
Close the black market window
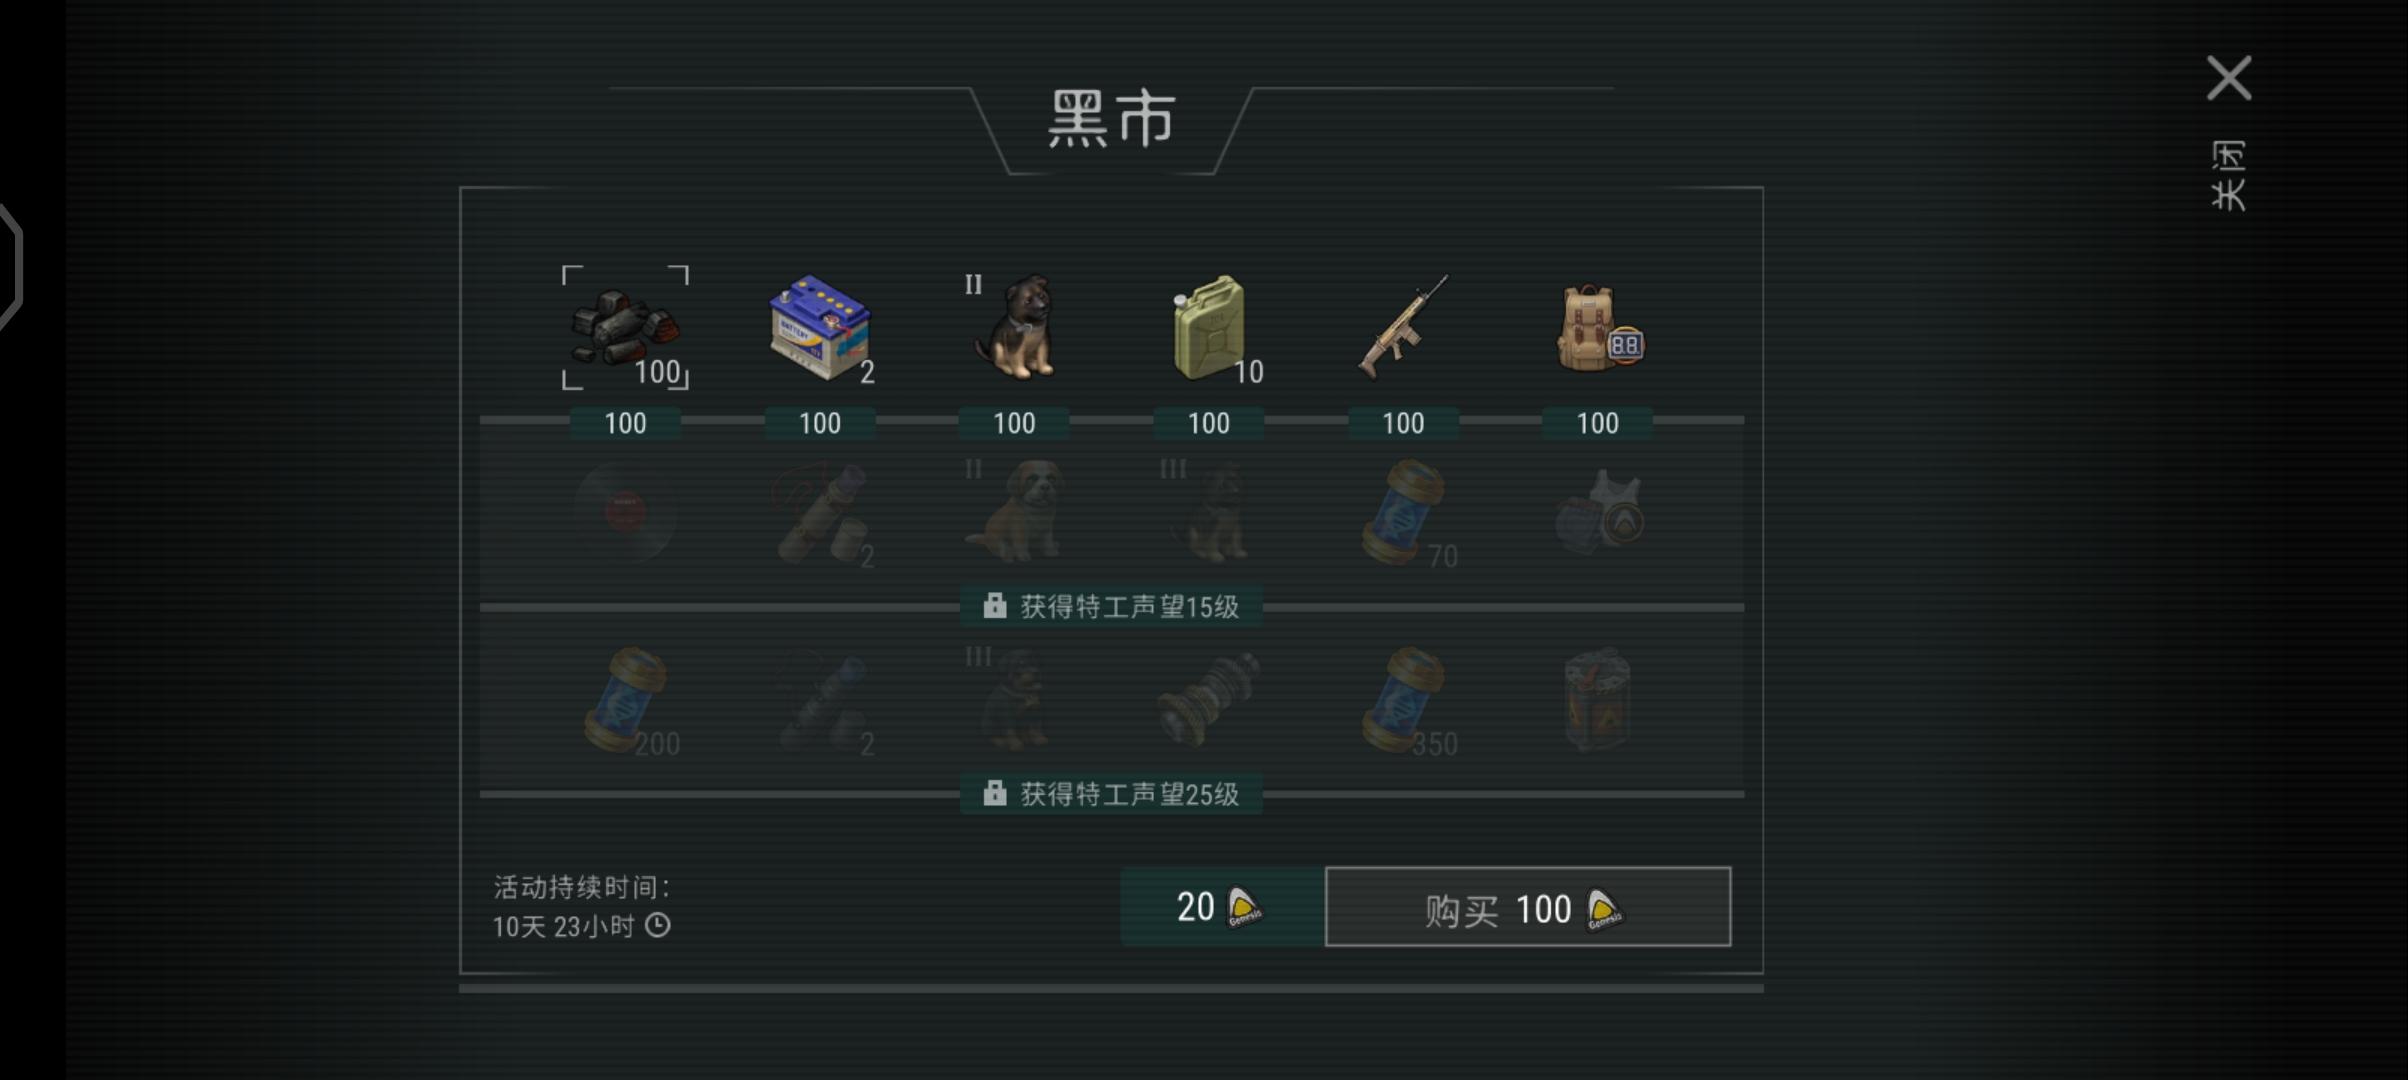[x=2229, y=78]
